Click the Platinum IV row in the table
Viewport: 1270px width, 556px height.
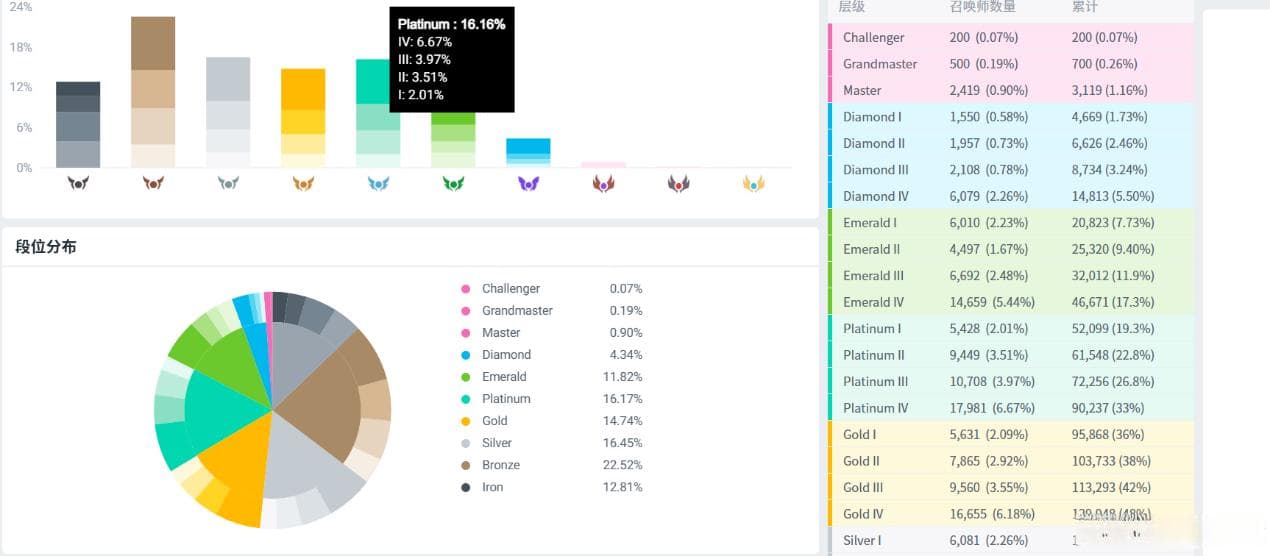pyautogui.click(x=1011, y=408)
